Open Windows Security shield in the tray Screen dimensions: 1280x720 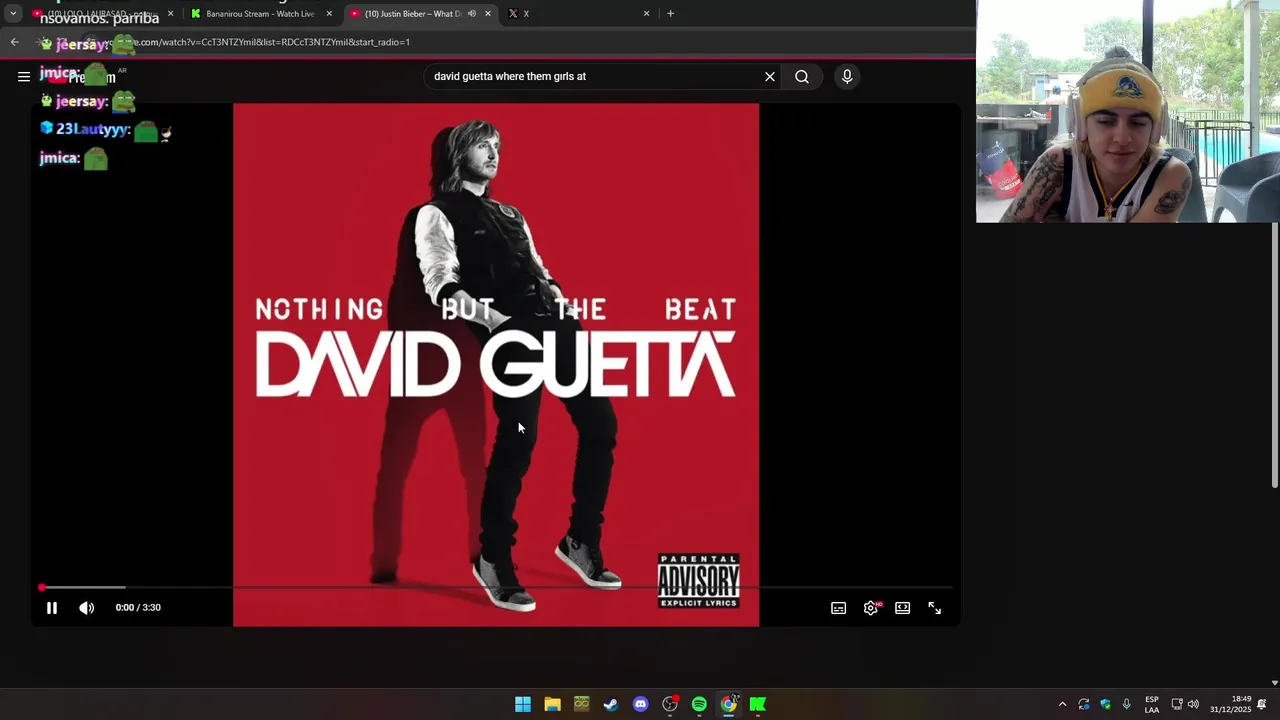click(1105, 704)
